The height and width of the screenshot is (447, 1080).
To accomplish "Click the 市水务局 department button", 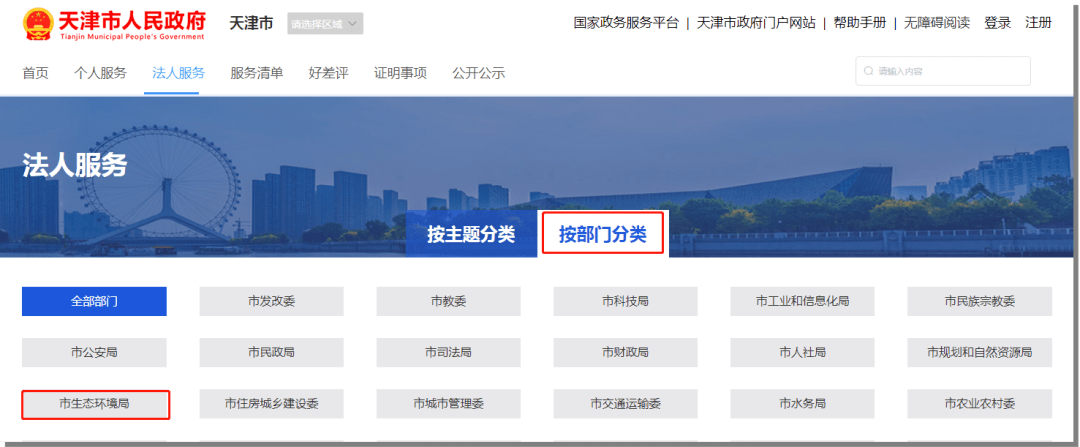I will [x=802, y=404].
